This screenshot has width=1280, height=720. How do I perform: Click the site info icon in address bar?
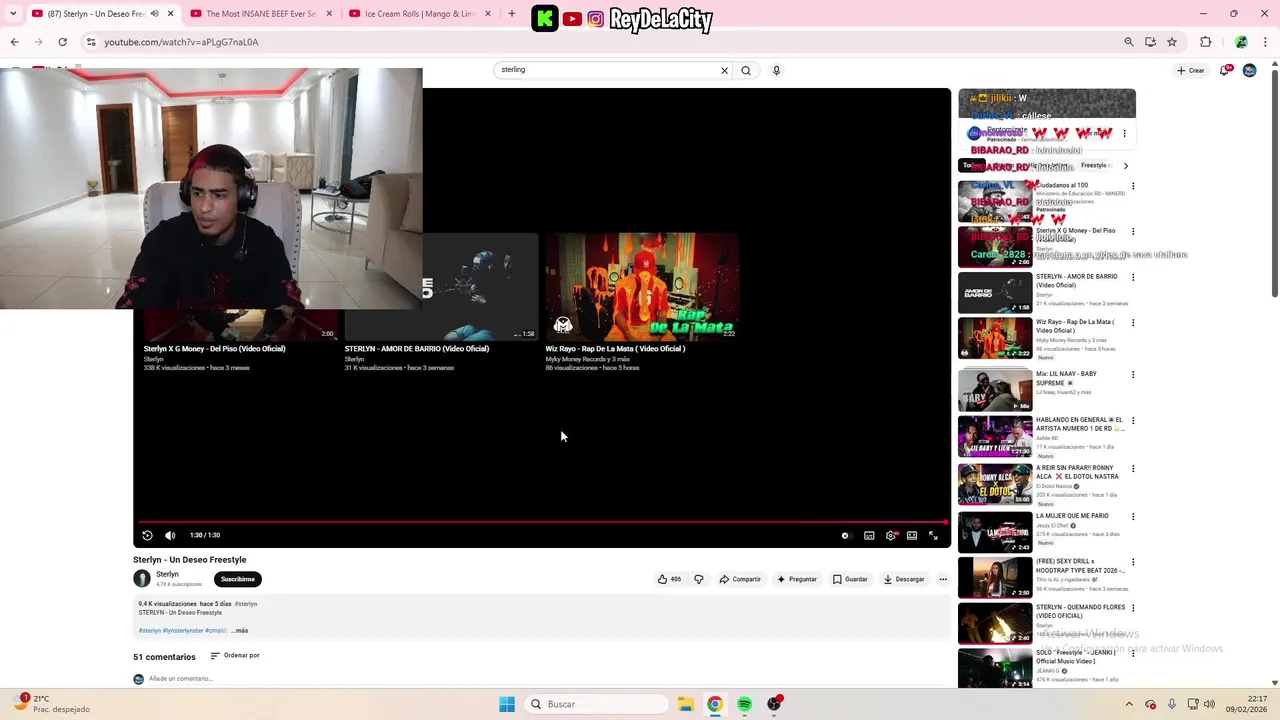pos(91,42)
